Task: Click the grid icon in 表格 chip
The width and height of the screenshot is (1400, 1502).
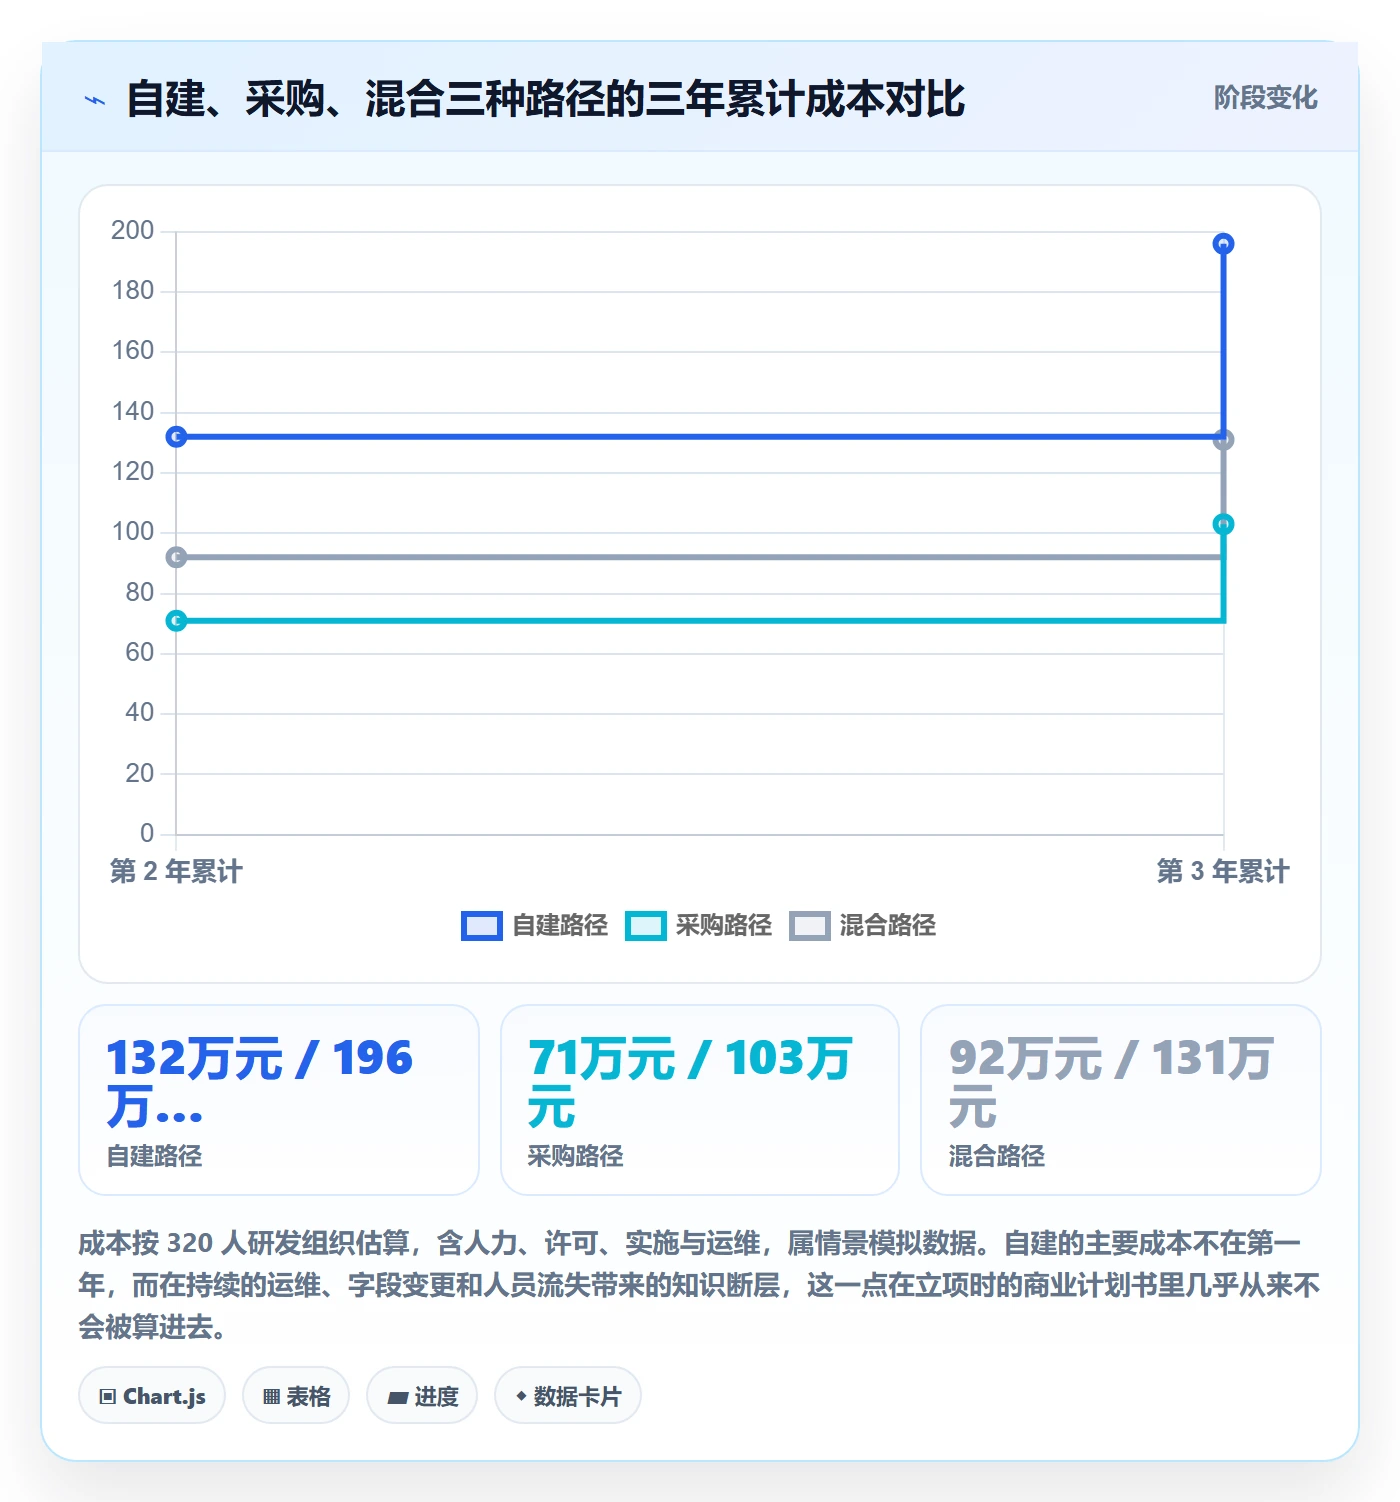Action: pyautogui.click(x=271, y=1397)
